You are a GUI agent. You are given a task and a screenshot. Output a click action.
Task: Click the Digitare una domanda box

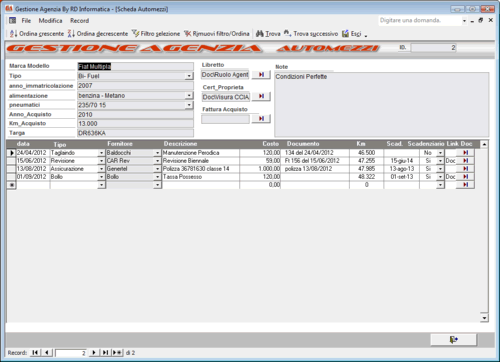point(420,21)
